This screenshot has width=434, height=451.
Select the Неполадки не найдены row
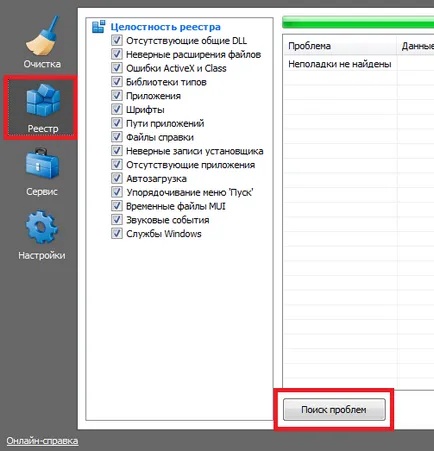[359, 64]
